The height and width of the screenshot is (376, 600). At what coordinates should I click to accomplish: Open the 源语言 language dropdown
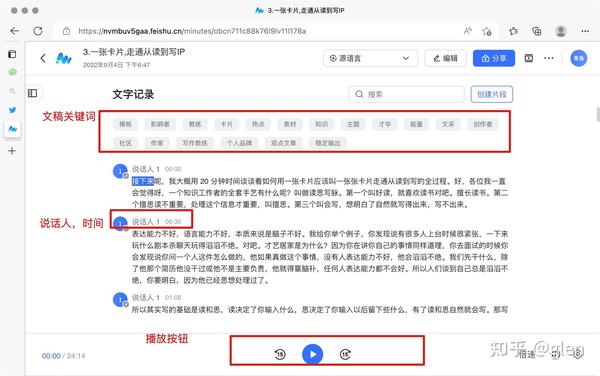370,58
